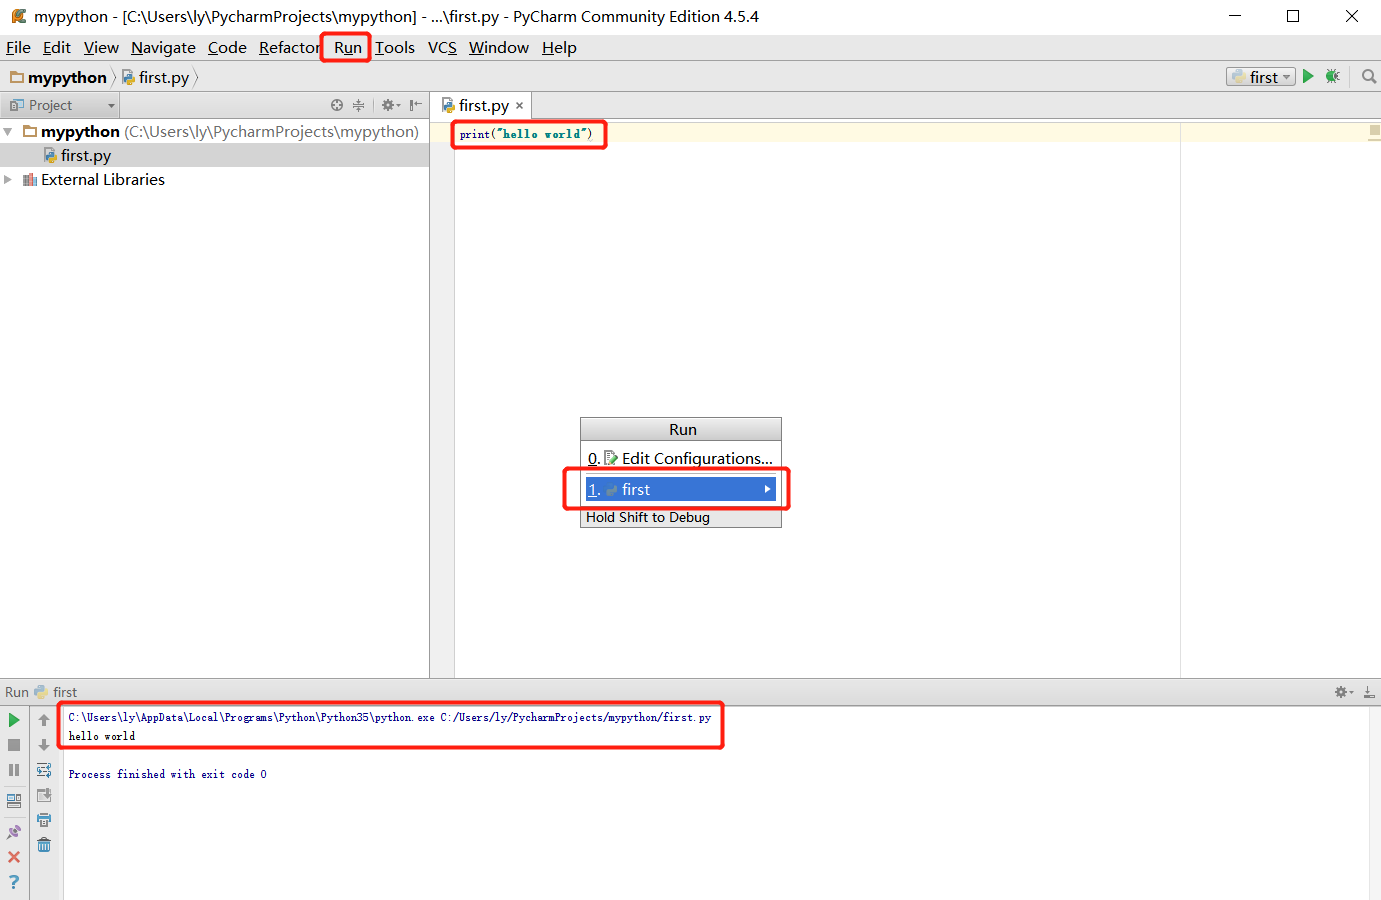Open the File menu
This screenshot has width=1381, height=900.
(18, 48)
